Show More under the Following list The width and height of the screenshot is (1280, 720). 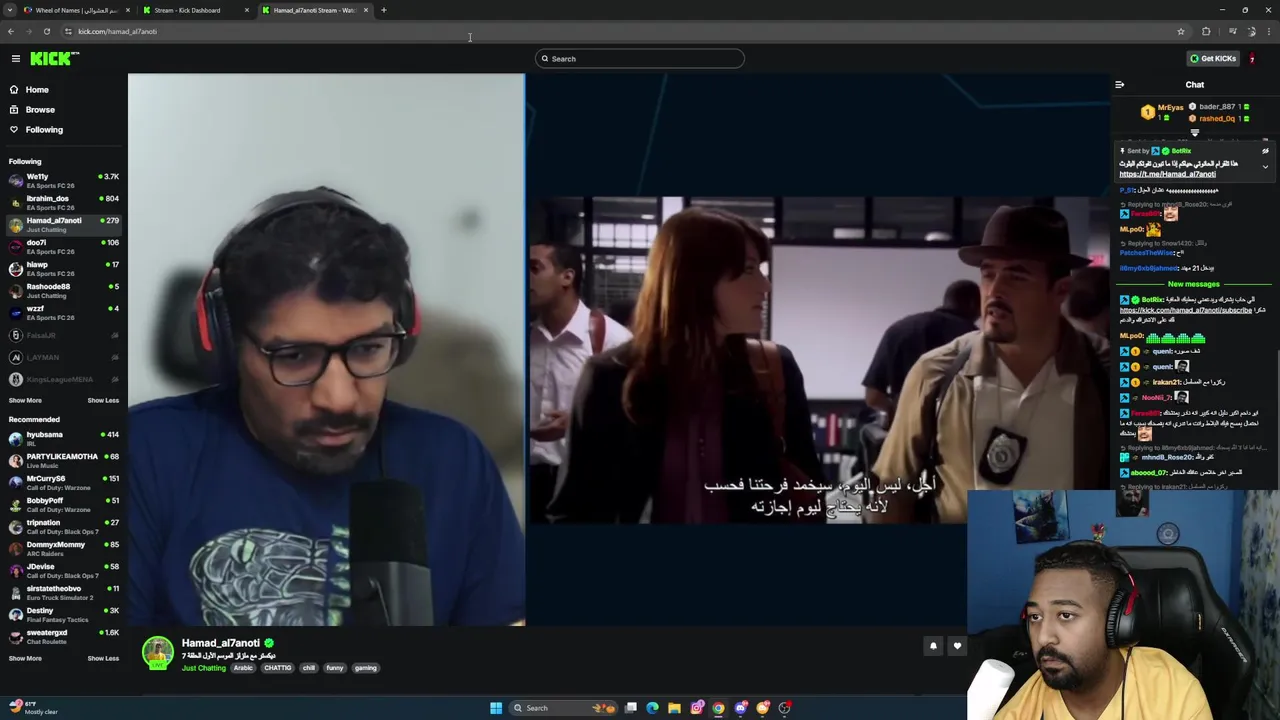(25, 400)
